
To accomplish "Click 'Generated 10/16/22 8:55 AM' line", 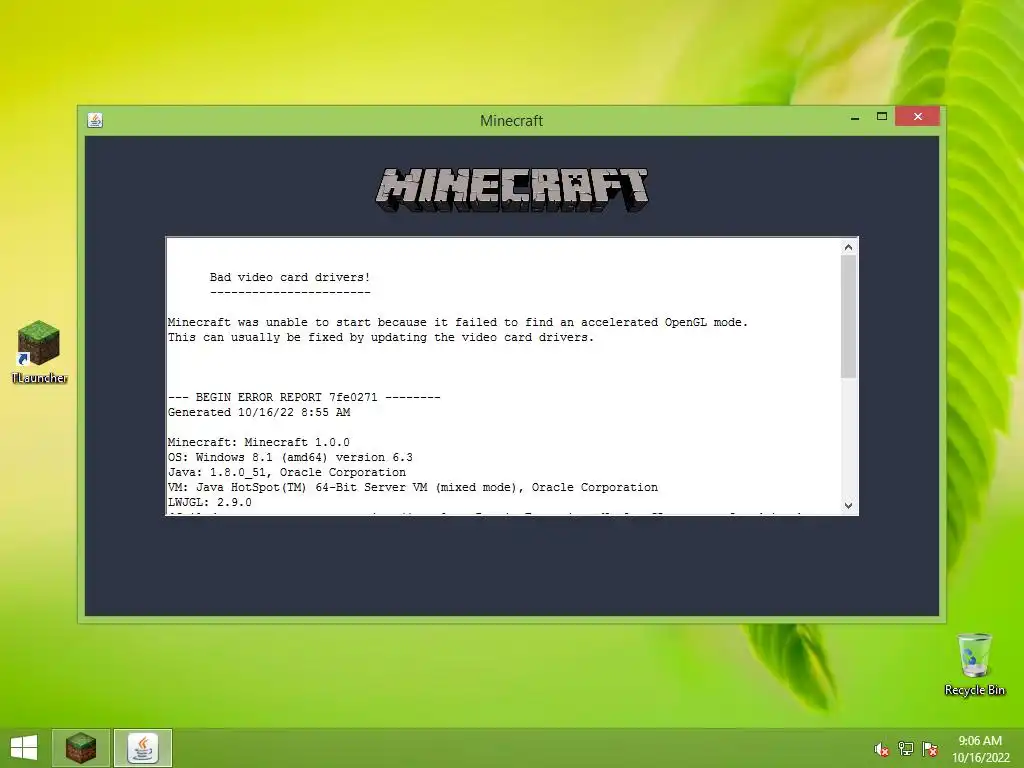I will [259, 412].
